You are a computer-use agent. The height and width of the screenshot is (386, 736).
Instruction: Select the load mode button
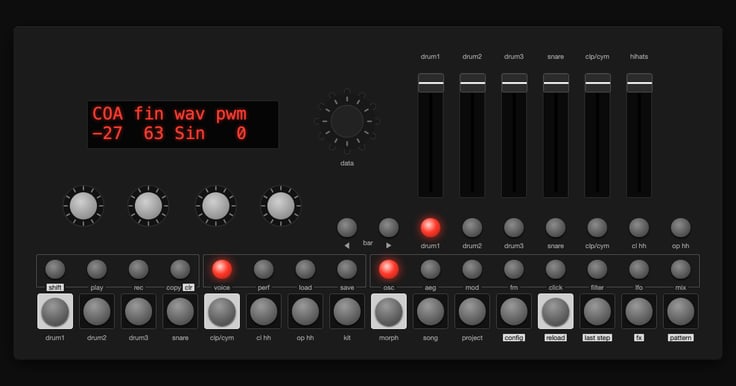[x=306, y=270]
